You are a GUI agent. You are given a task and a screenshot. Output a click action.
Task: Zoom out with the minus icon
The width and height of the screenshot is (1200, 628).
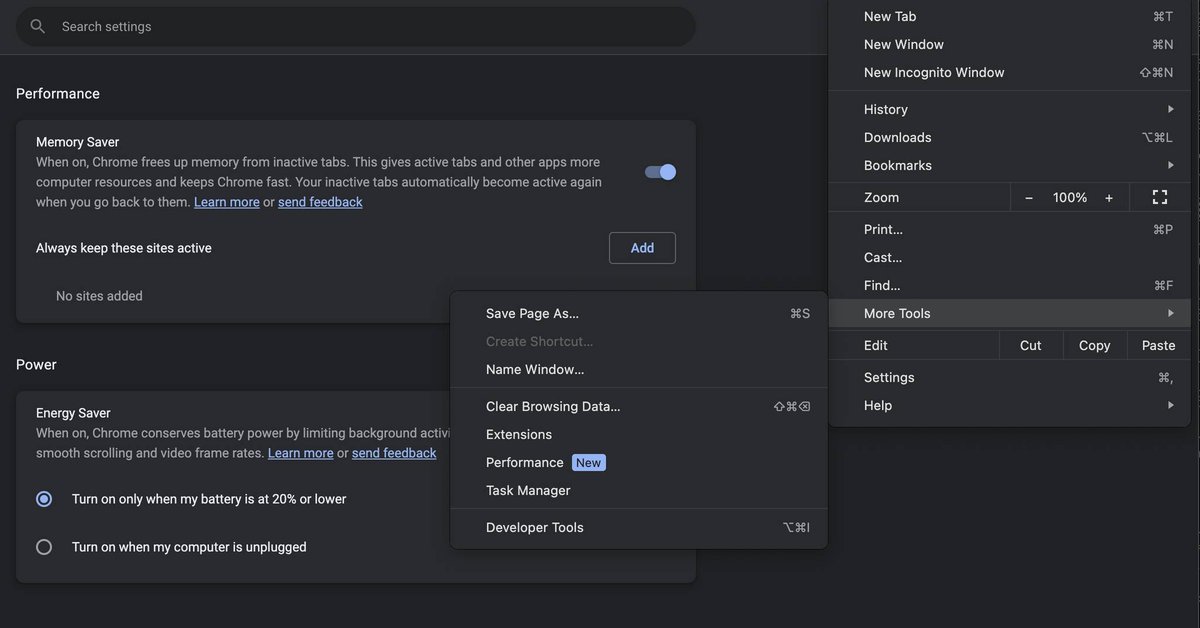1028,197
